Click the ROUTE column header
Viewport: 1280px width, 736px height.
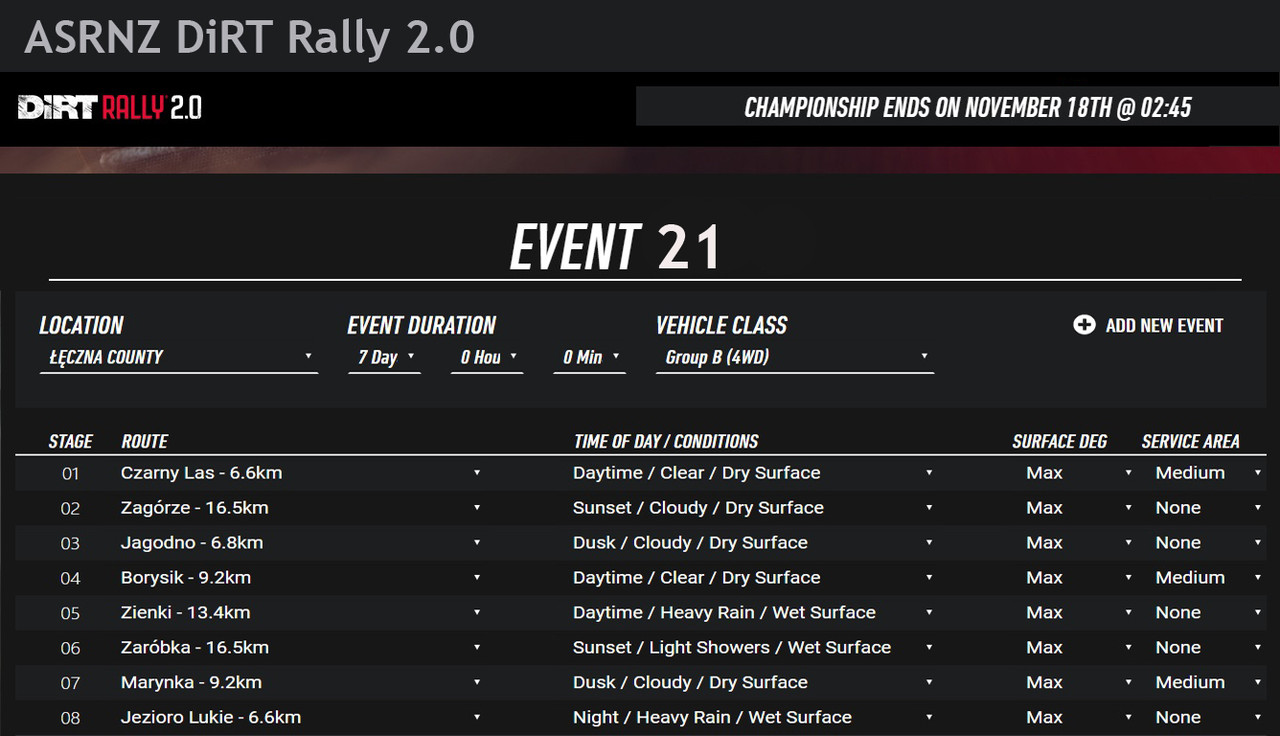[145, 441]
